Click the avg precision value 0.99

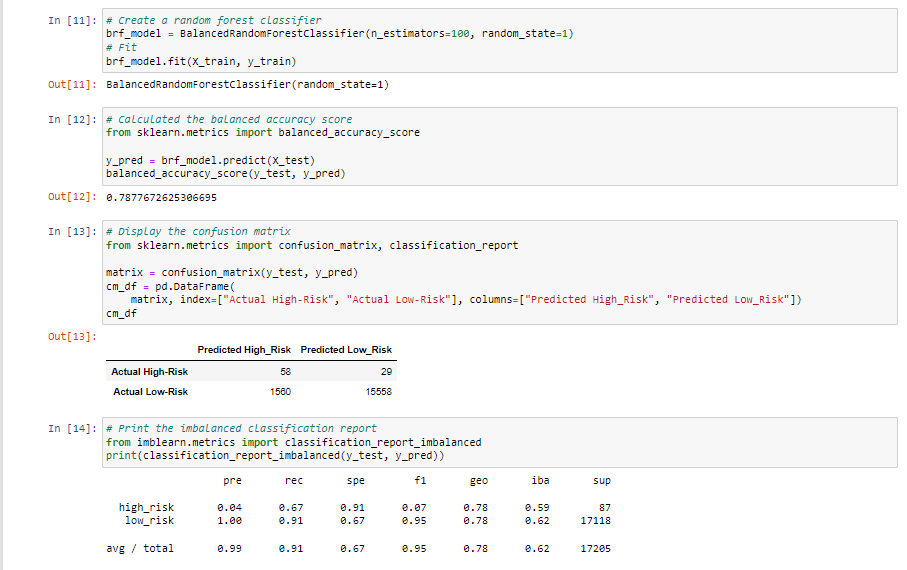[230, 549]
